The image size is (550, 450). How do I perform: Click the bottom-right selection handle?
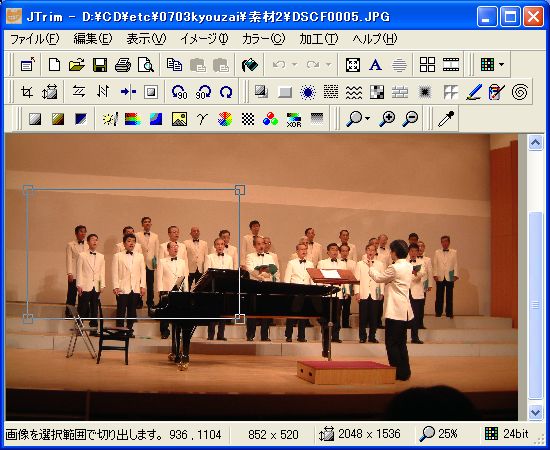(240, 319)
